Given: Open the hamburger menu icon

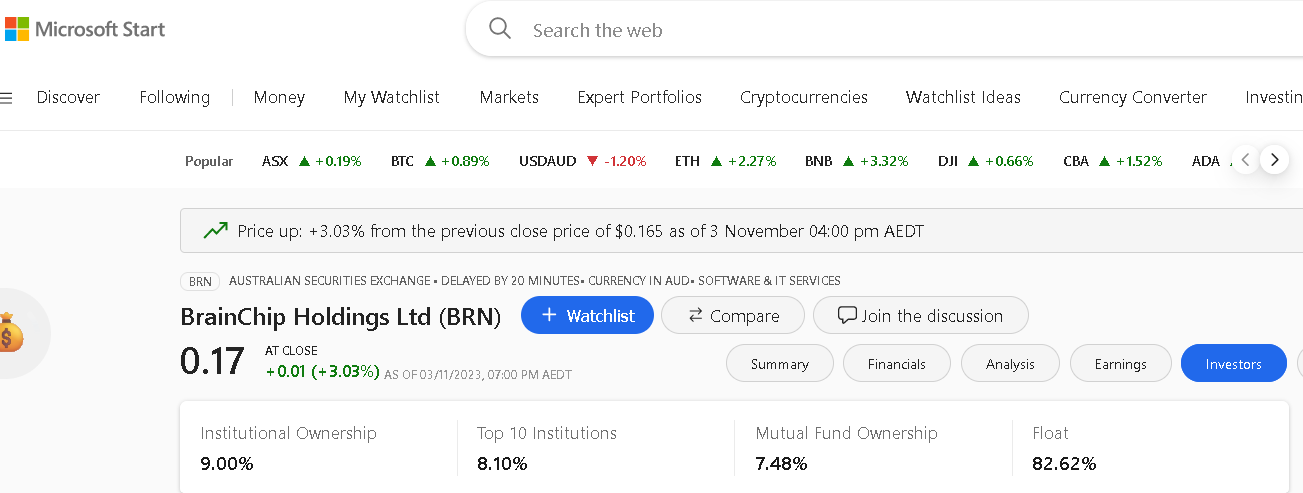Looking at the screenshot, I should [7, 98].
